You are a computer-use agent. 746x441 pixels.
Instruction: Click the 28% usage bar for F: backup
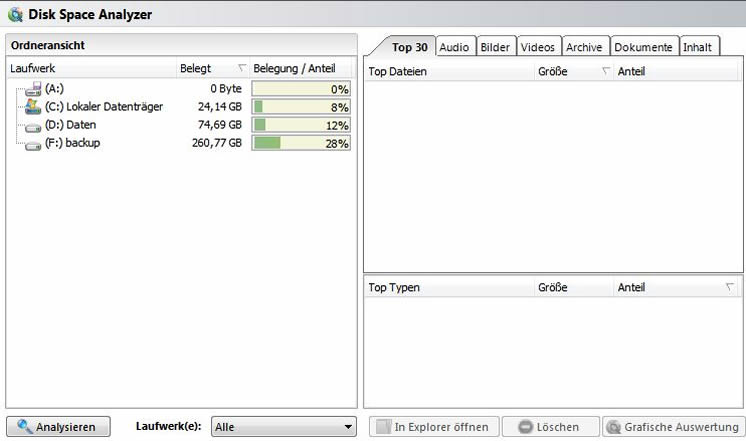click(301, 143)
